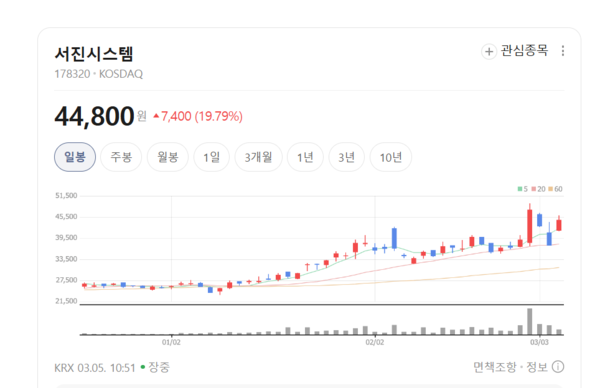Click the 01/02 date marker on chart axis
The height and width of the screenshot is (388, 600).
(171, 342)
